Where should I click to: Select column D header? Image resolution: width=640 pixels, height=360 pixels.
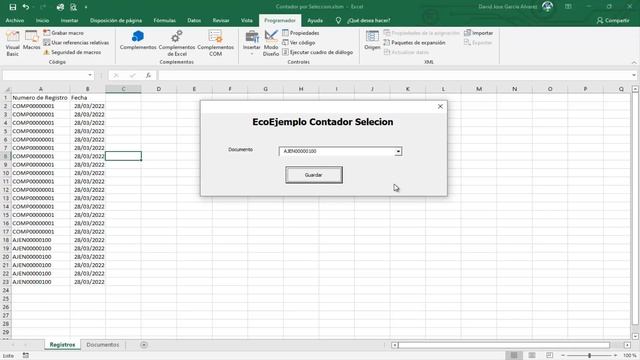[159, 89]
